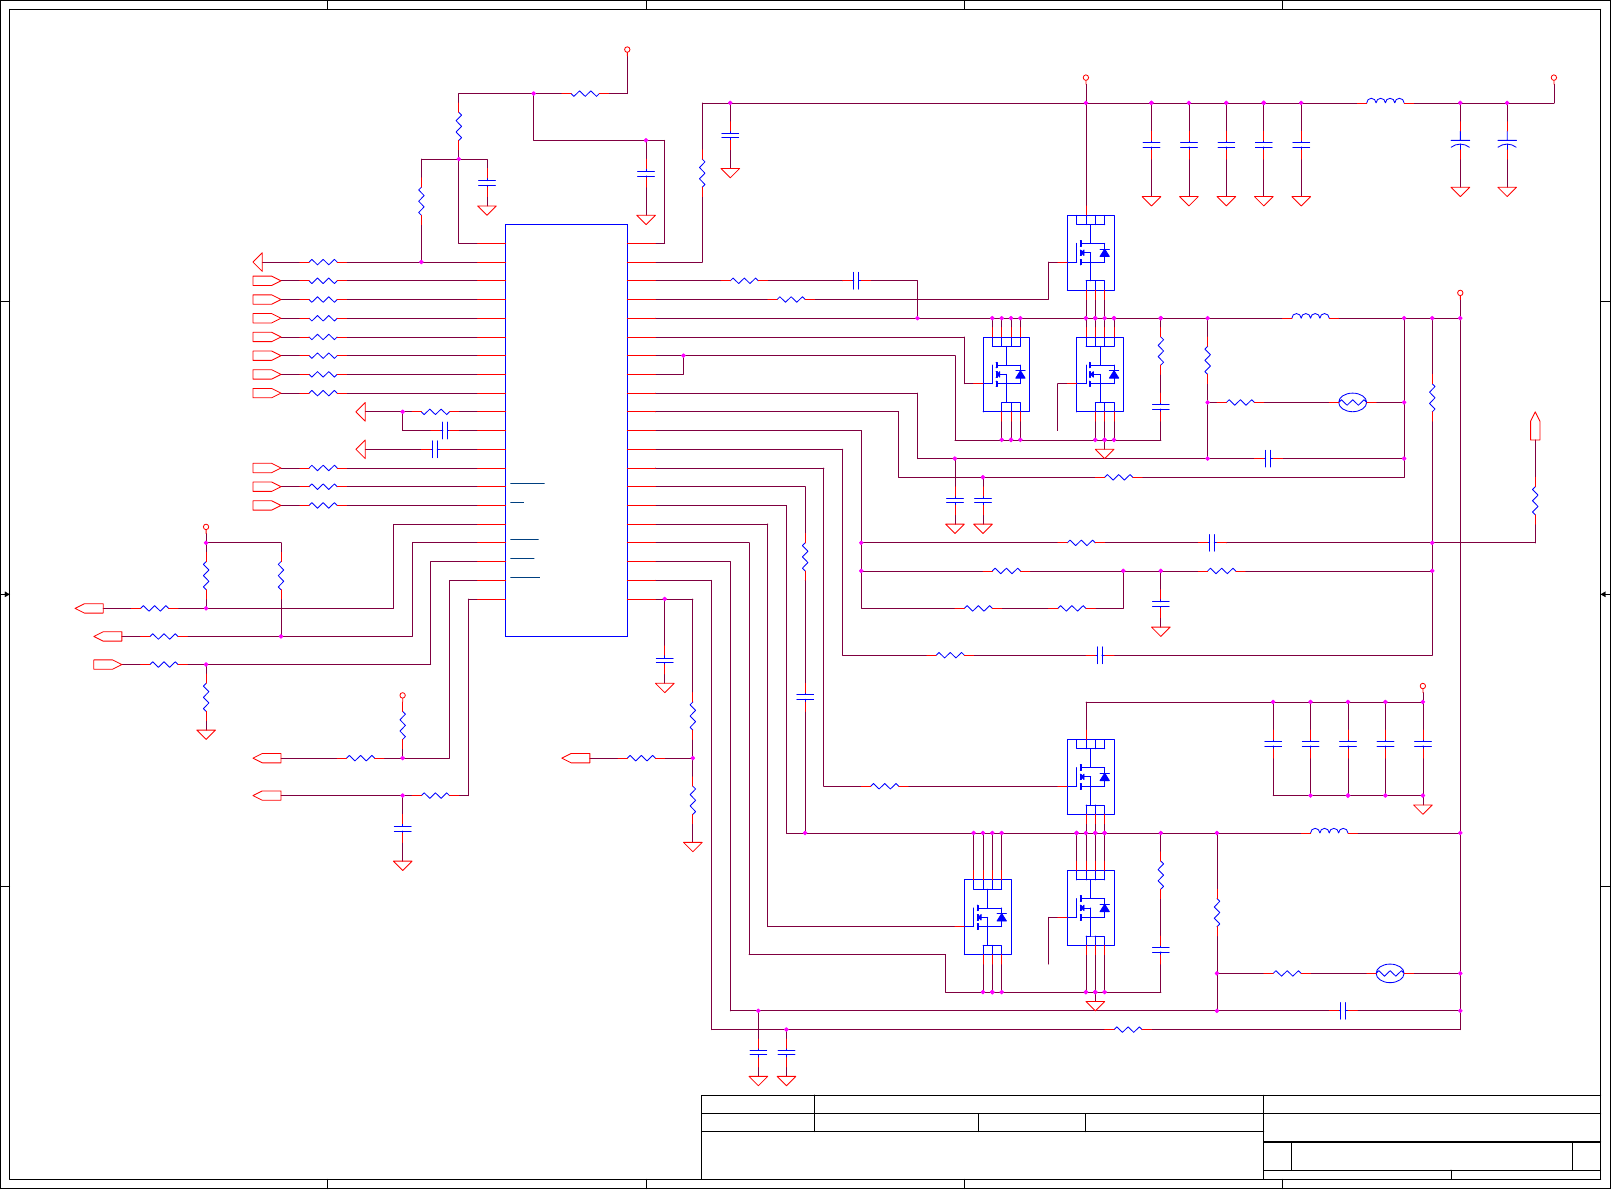Select the large empty title block cell
Screen dimensions: 1611x1190
(982, 1156)
